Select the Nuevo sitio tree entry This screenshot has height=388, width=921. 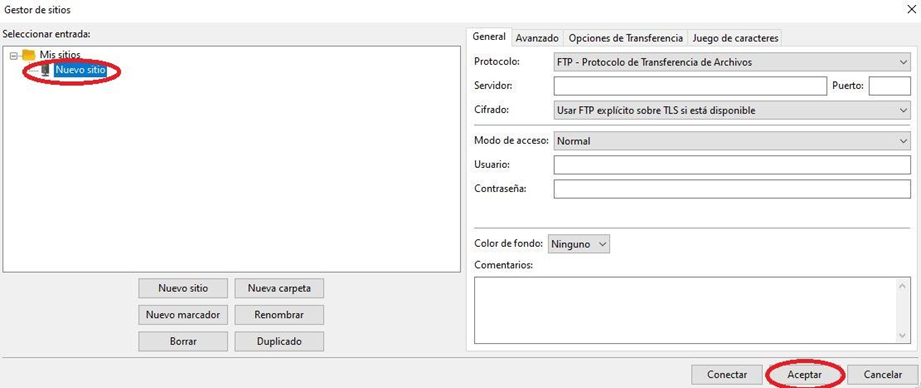80,70
